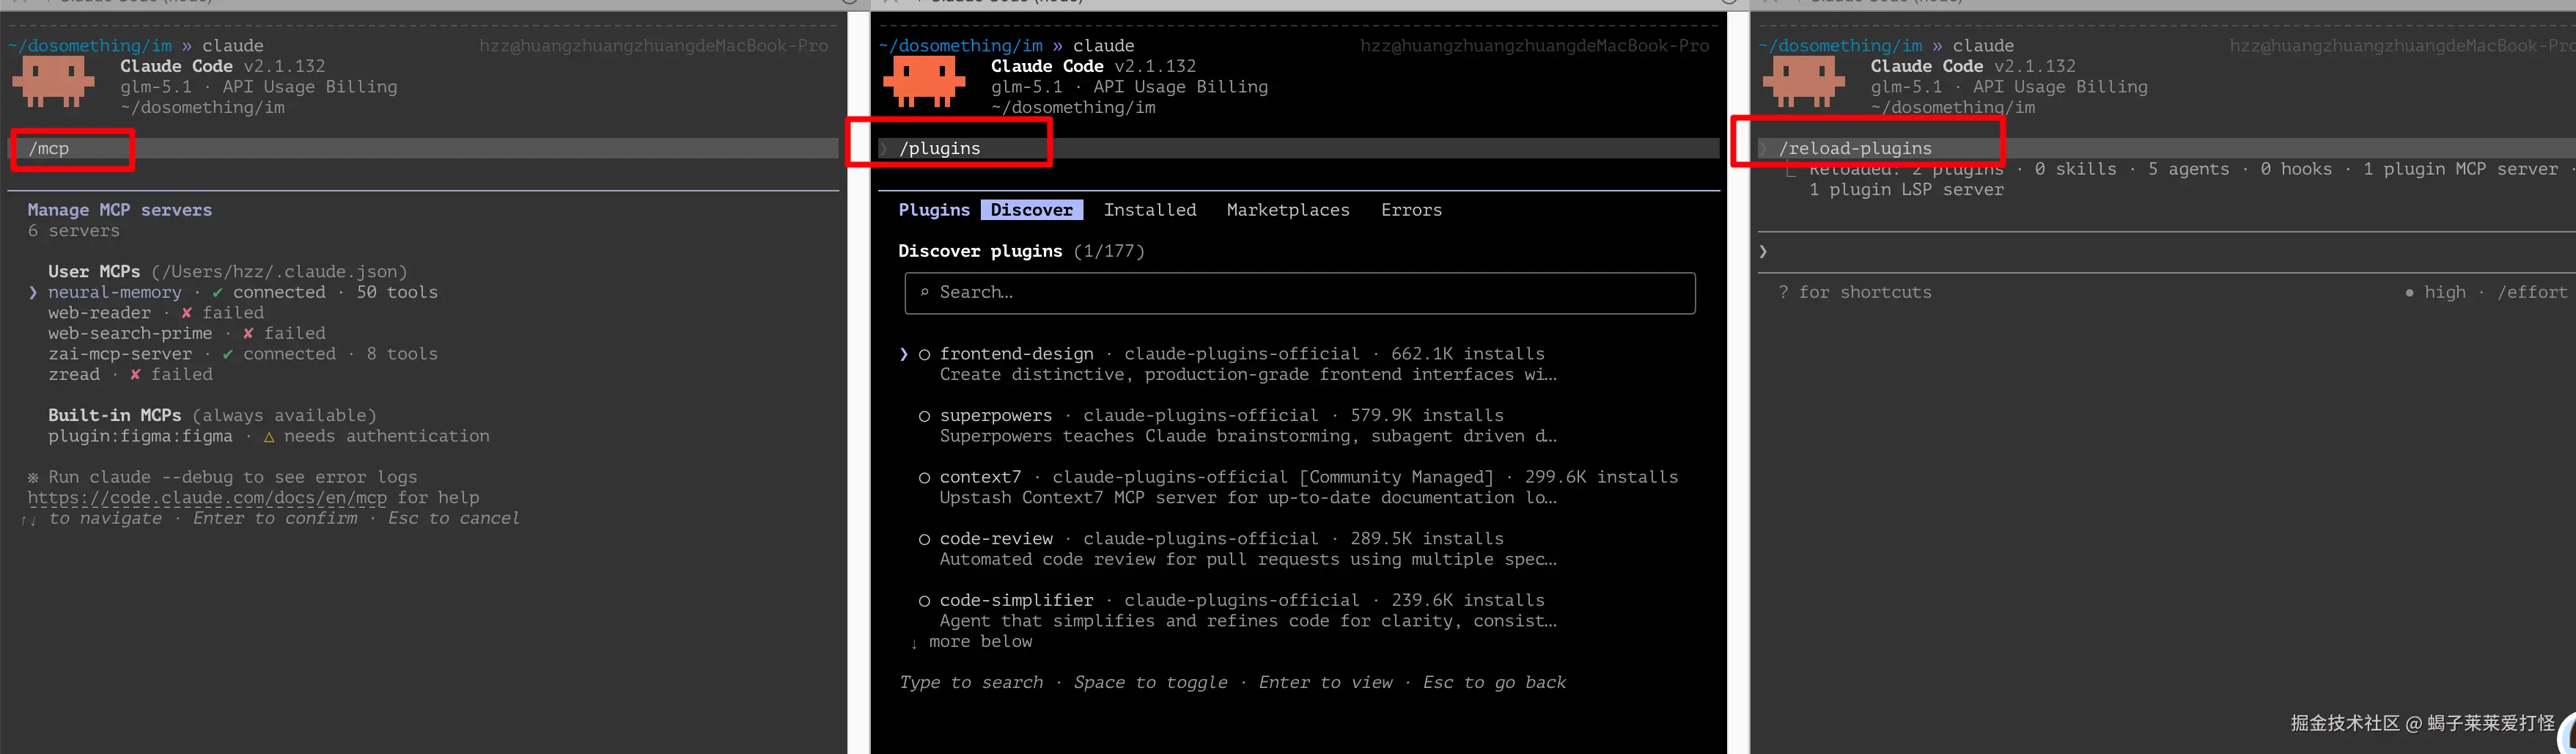Click the '6 servers' count text

[74, 231]
